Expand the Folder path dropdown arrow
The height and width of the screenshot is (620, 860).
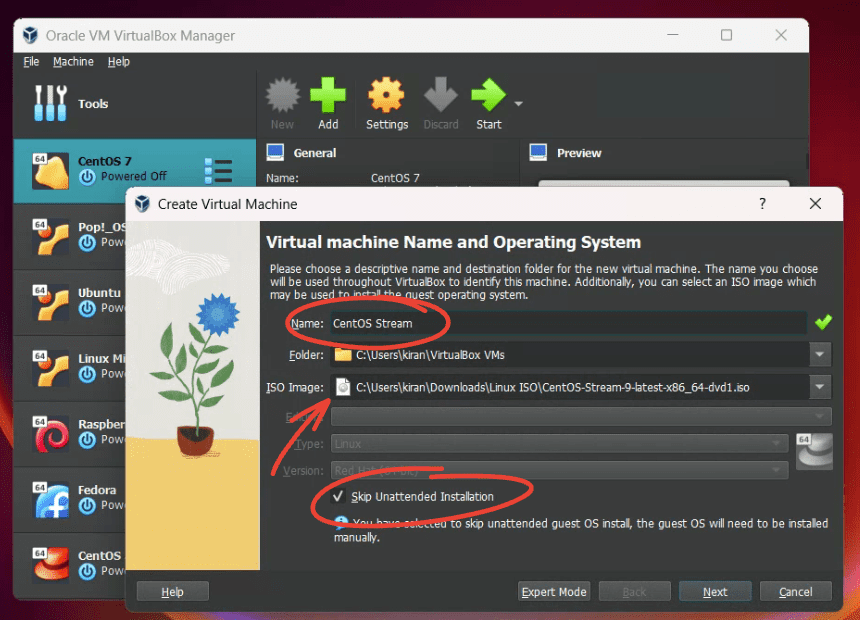pos(819,354)
